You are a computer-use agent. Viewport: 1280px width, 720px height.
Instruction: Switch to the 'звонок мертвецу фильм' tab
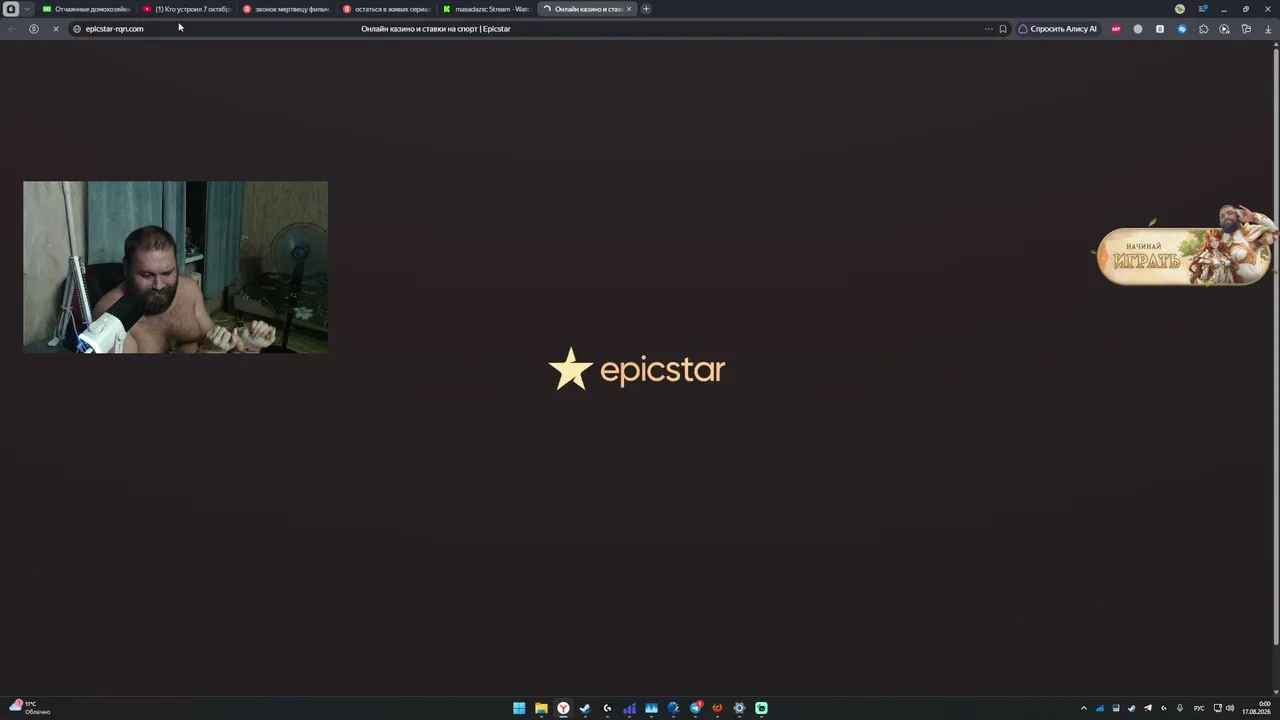pyautogui.click(x=286, y=9)
